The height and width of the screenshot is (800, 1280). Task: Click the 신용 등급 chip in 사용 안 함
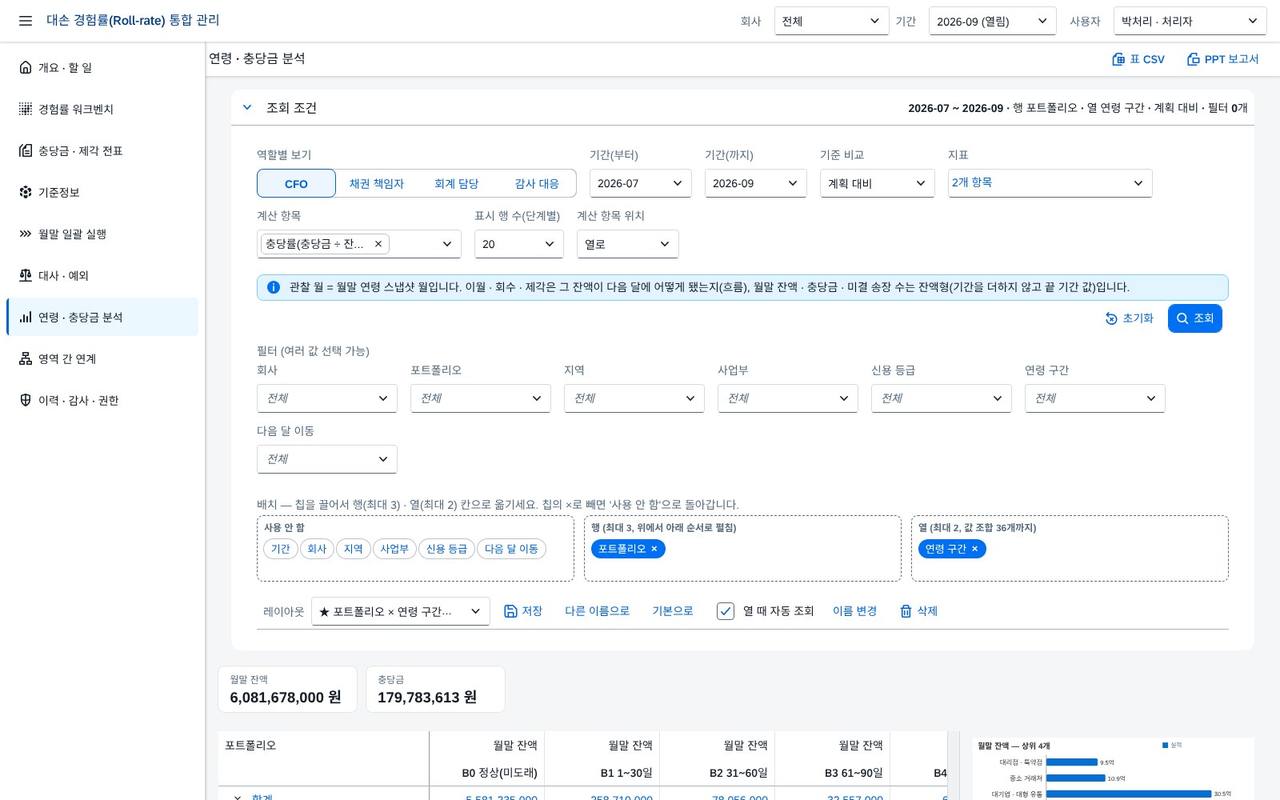pyautogui.click(x=446, y=549)
